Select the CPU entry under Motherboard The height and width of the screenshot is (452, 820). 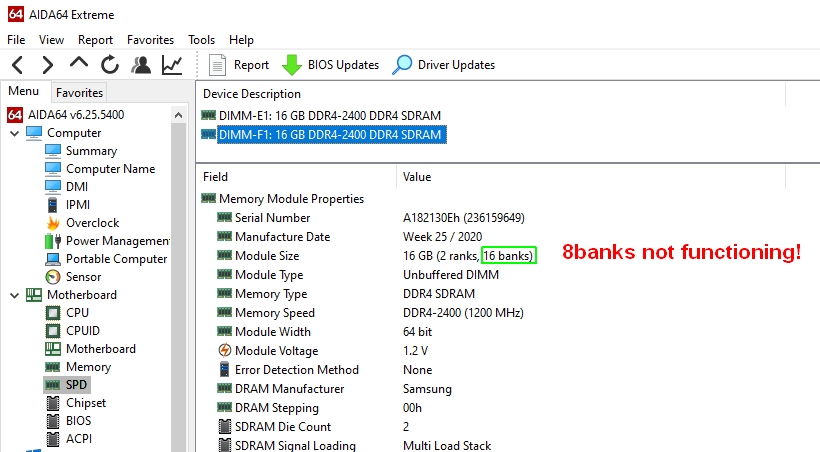tap(77, 313)
